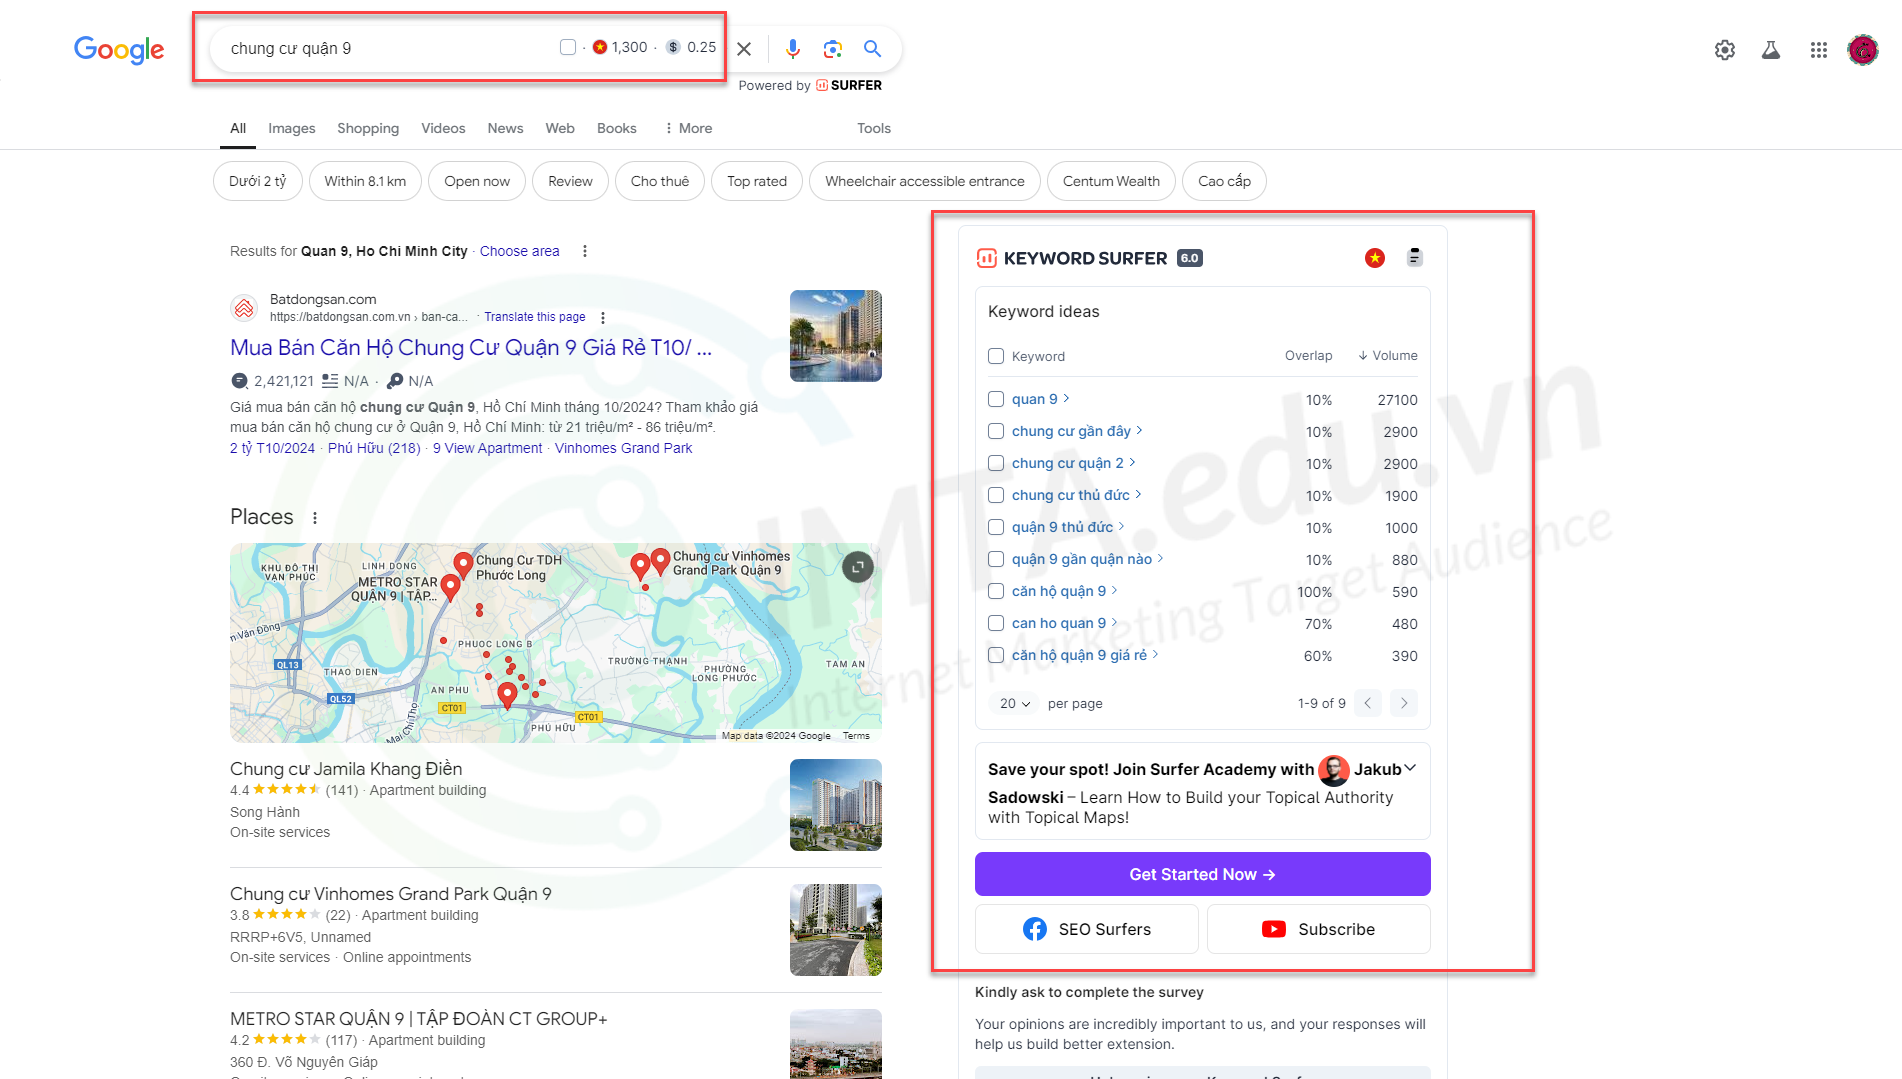Viewport: 1902px width, 1079px height.
Task: Go to next keyword ideas page arrow
Action: (x=1404, y=703)
